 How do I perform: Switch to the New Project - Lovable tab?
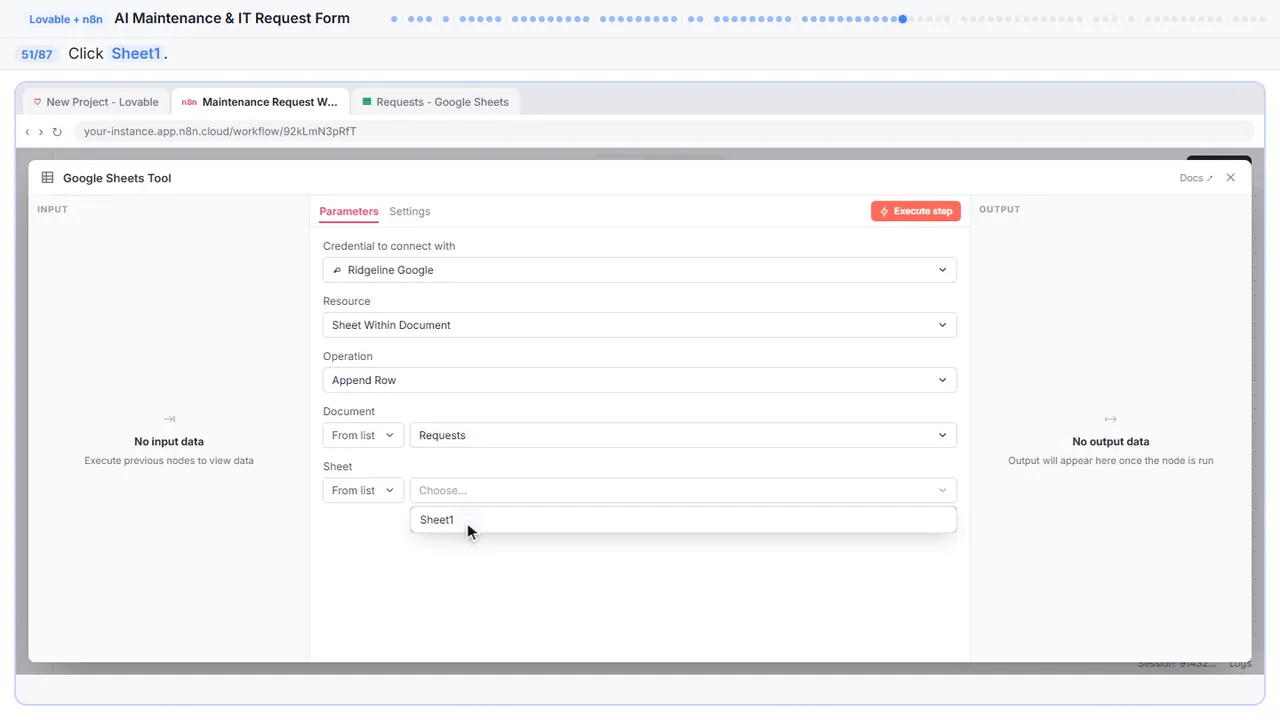coord(96,102)
